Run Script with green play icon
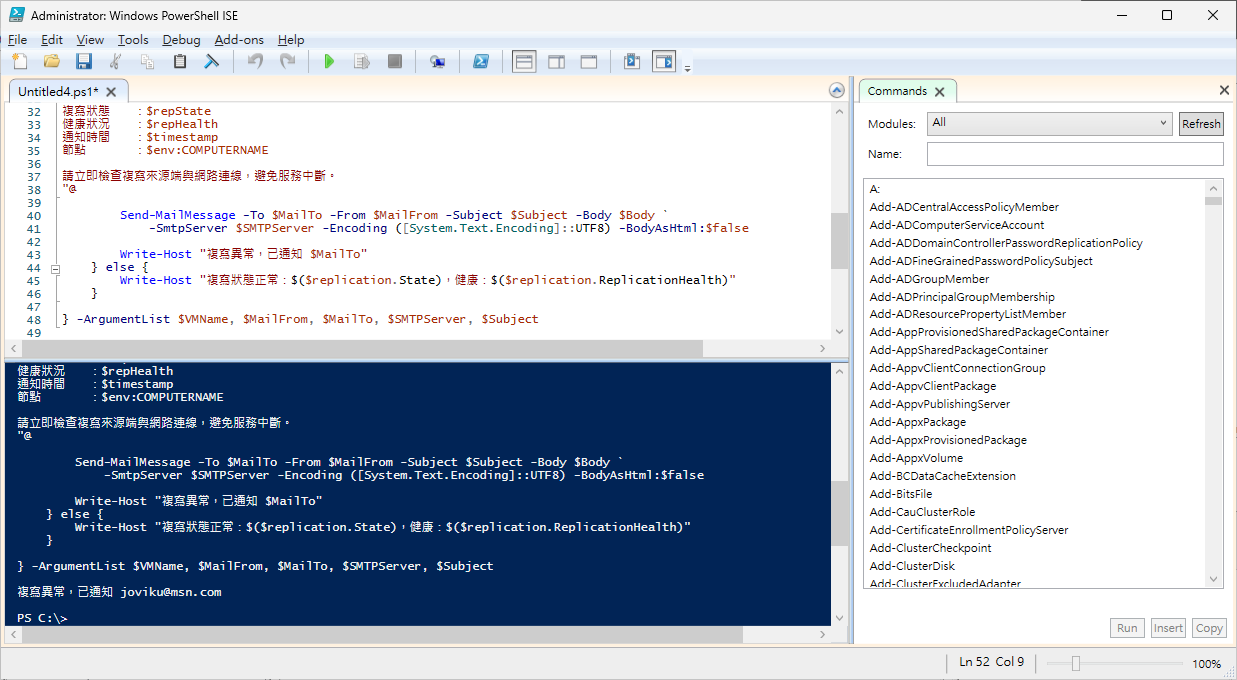This screenshot has height=680, width=1237. point(329,62)
